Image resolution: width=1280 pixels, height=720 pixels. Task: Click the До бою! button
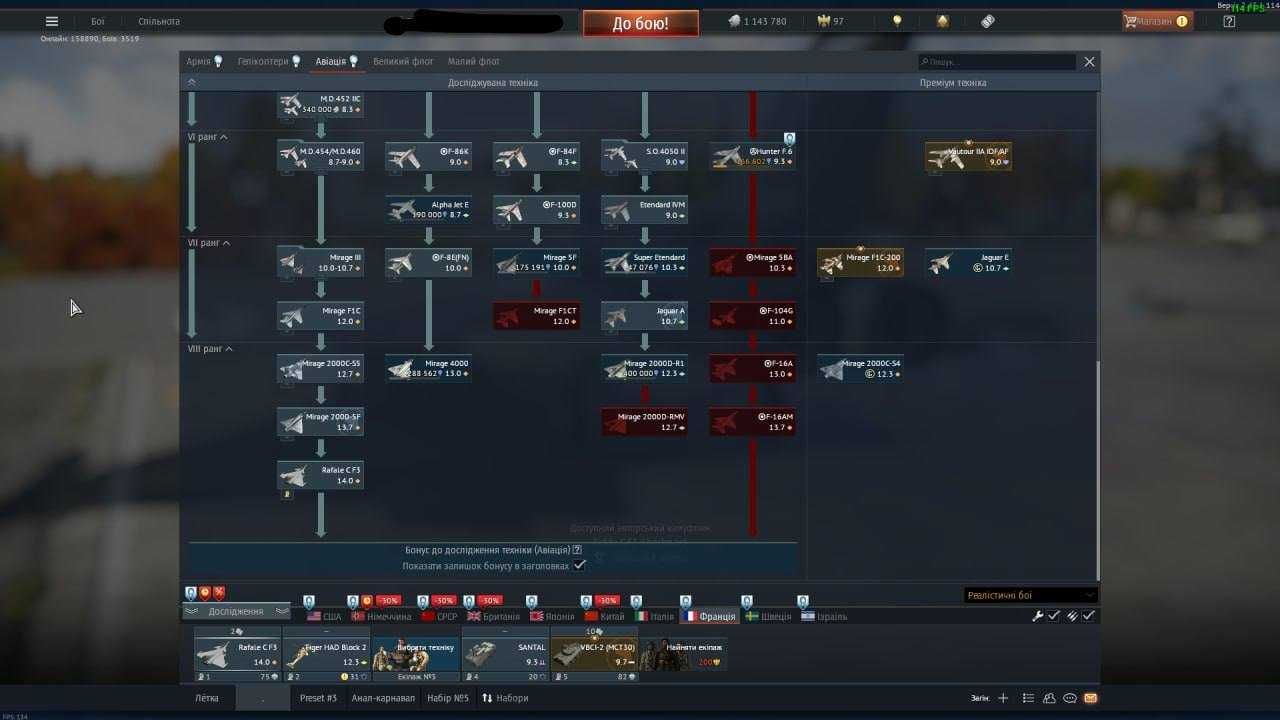[x=641, y=23]
